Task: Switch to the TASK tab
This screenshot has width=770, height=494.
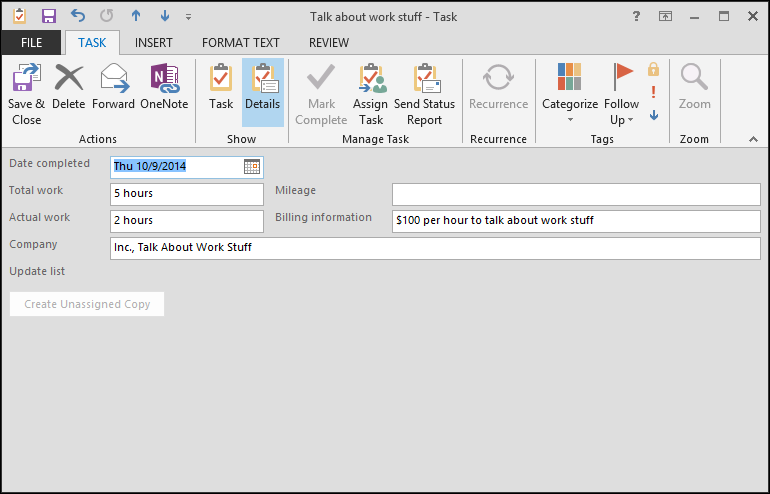Action: point(92,43)
